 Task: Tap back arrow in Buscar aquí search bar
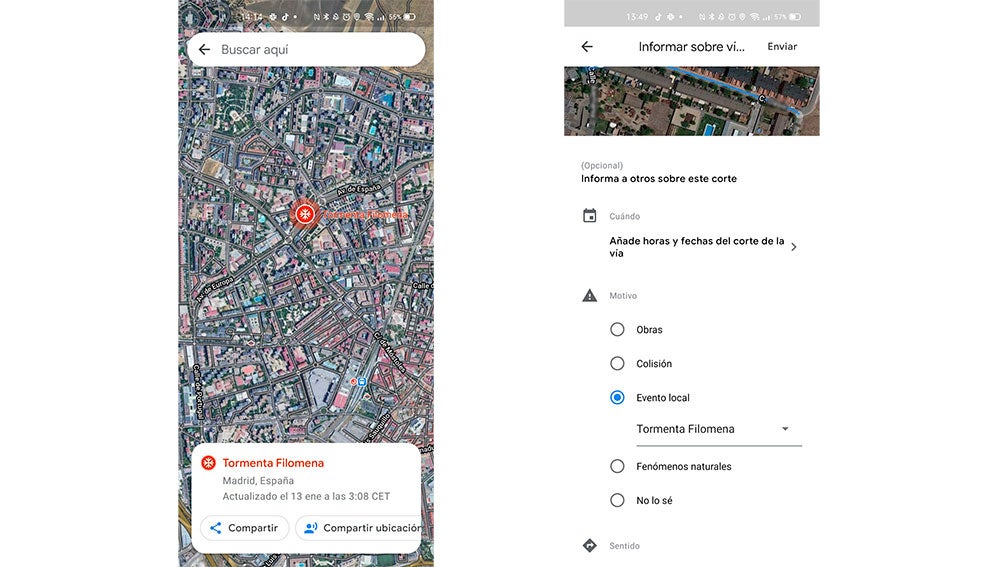coord(204,49)
